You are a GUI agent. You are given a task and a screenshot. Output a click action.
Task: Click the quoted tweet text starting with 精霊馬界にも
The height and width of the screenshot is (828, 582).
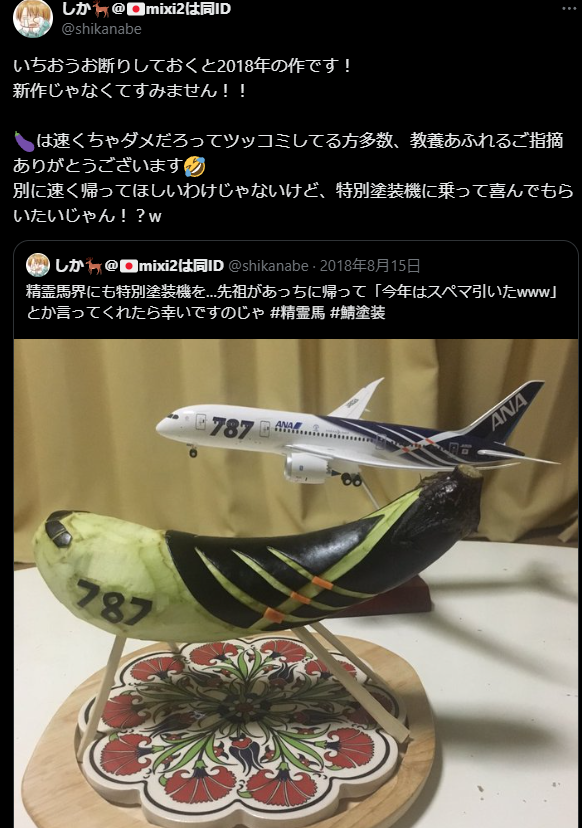click(292, 302)
